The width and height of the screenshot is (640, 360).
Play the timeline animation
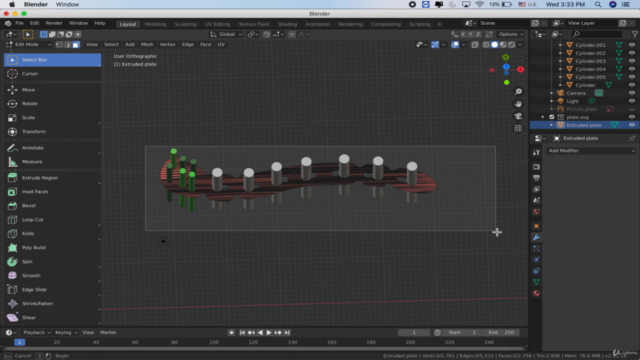pyautogui.click(x=269, y=333)
